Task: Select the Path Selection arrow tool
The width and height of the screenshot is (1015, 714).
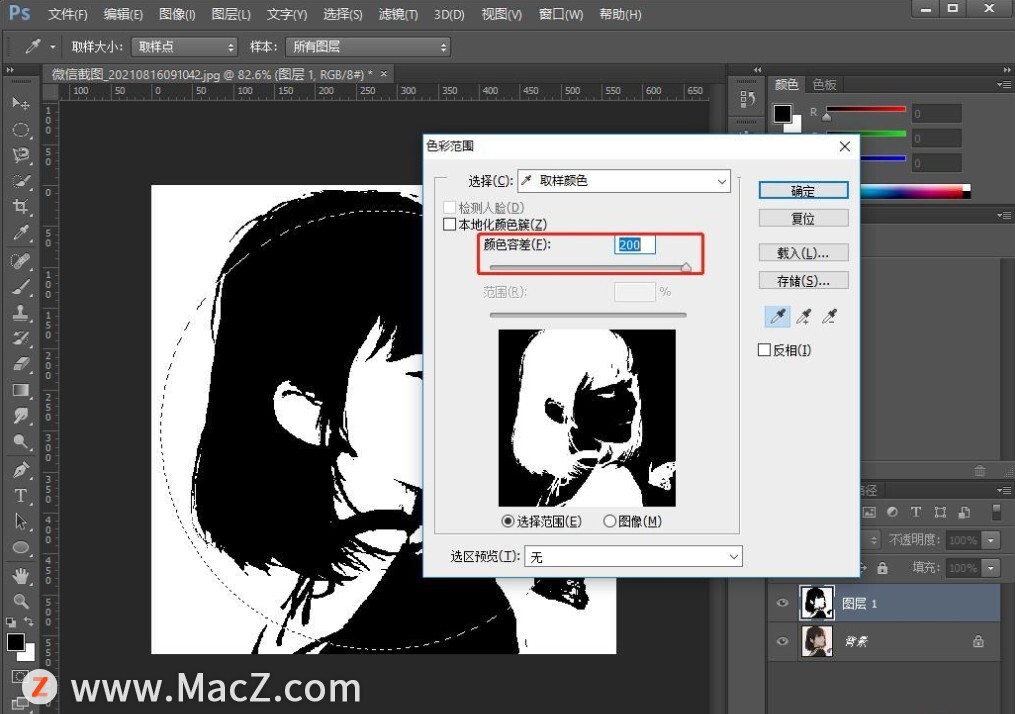Action: [21, 522]
